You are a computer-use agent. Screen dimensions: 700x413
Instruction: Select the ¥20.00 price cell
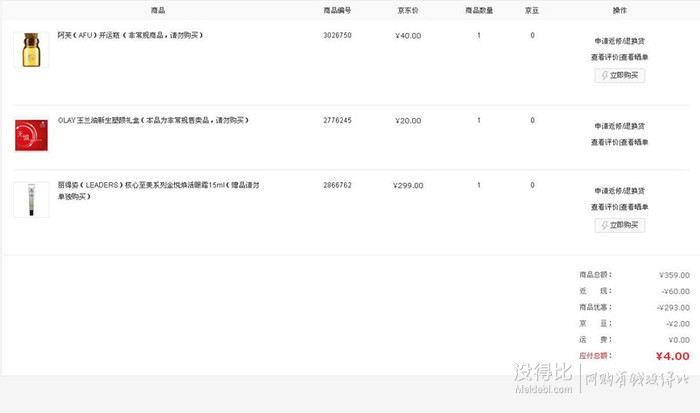tap(408, 121)
